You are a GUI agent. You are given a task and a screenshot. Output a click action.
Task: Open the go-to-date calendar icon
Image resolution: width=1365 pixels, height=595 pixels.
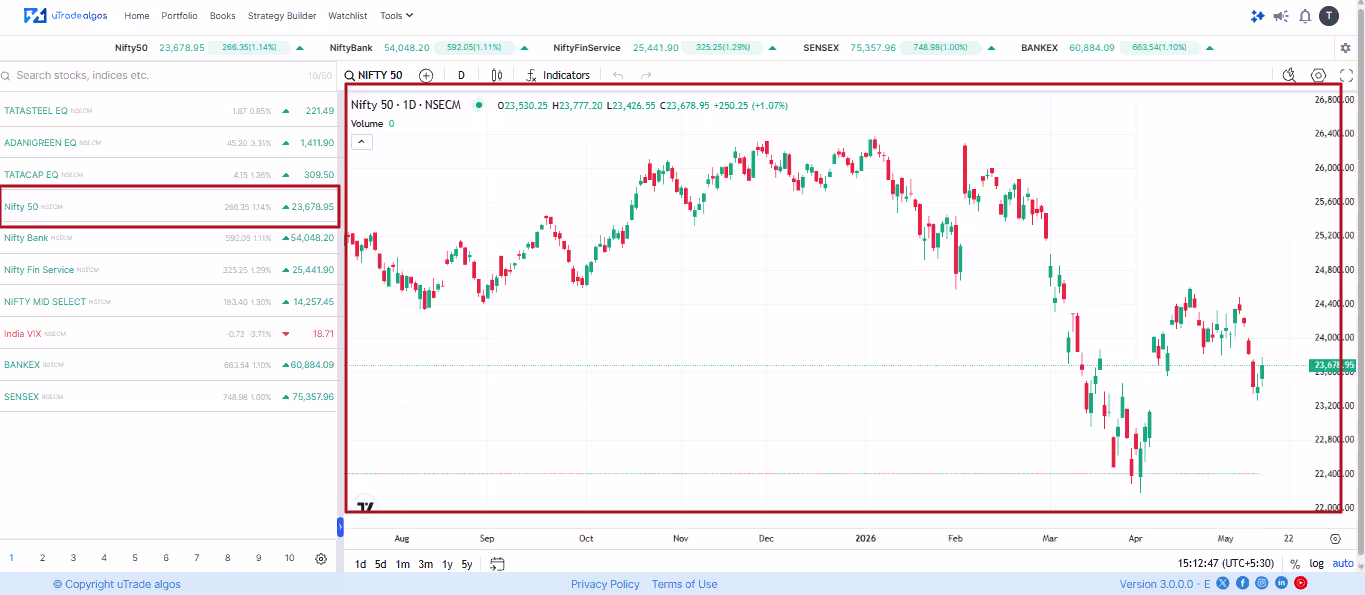497,564
